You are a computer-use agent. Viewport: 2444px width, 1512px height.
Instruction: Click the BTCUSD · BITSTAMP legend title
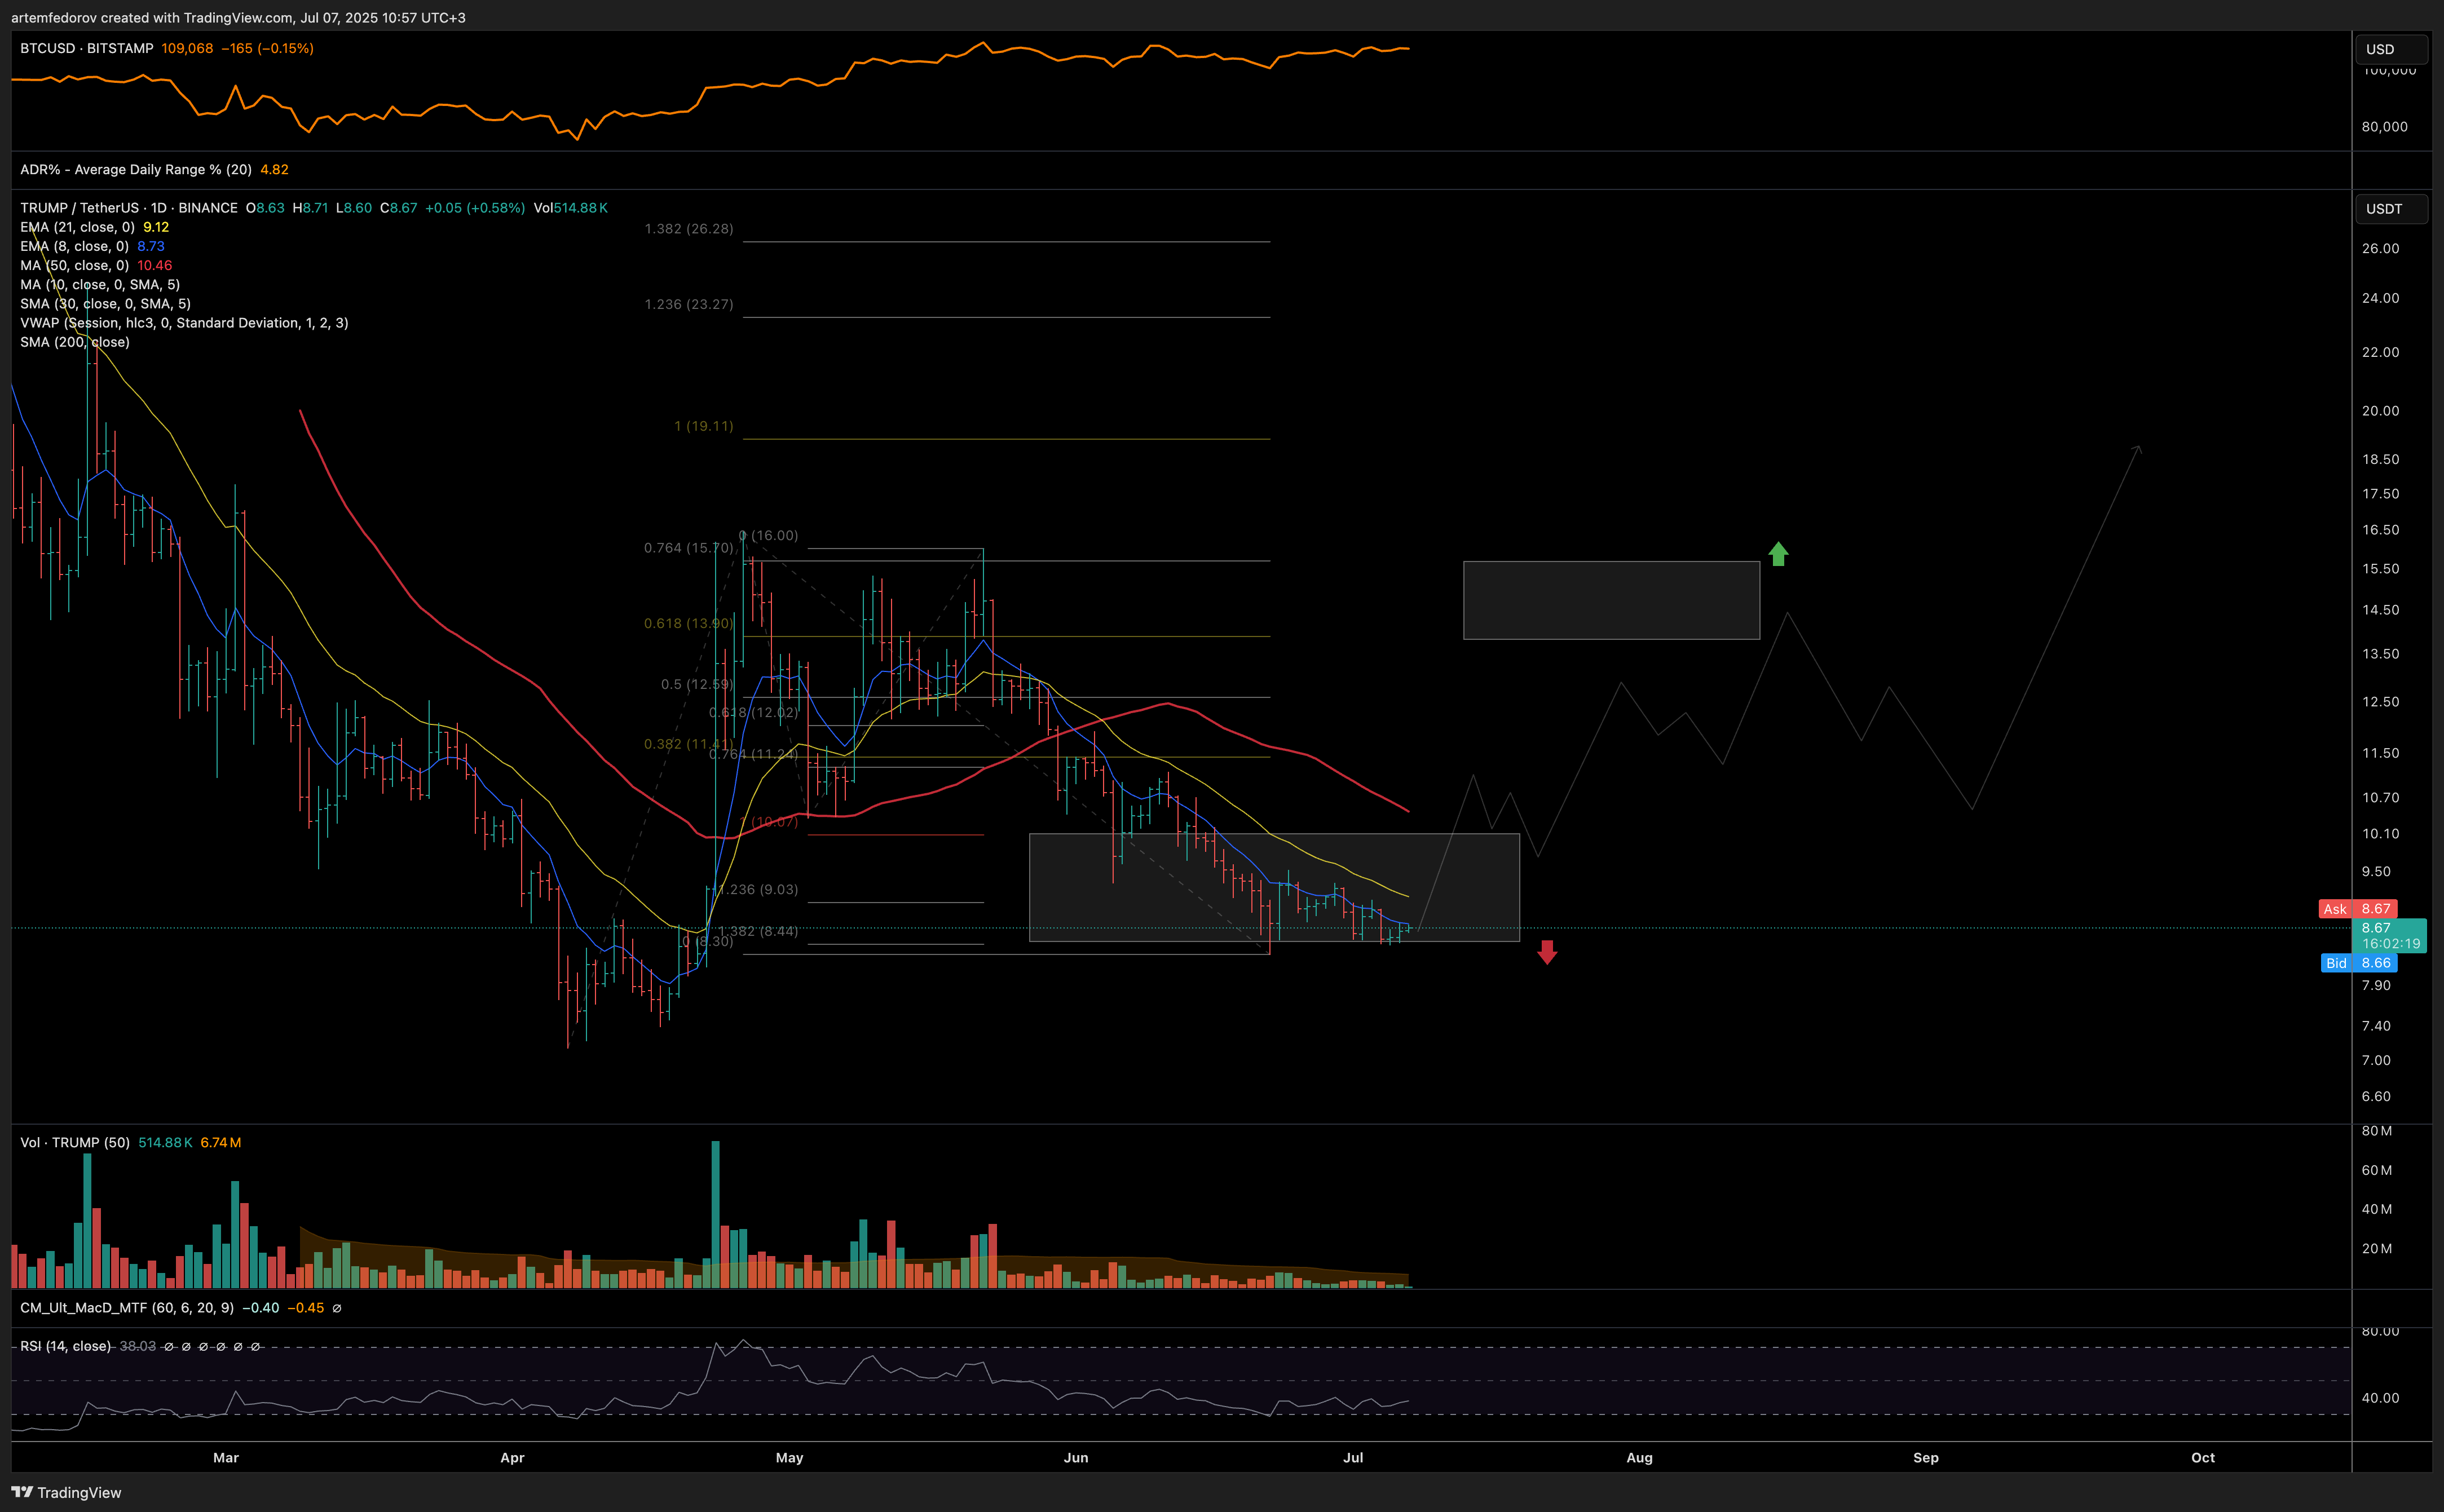tap(87, 48)
